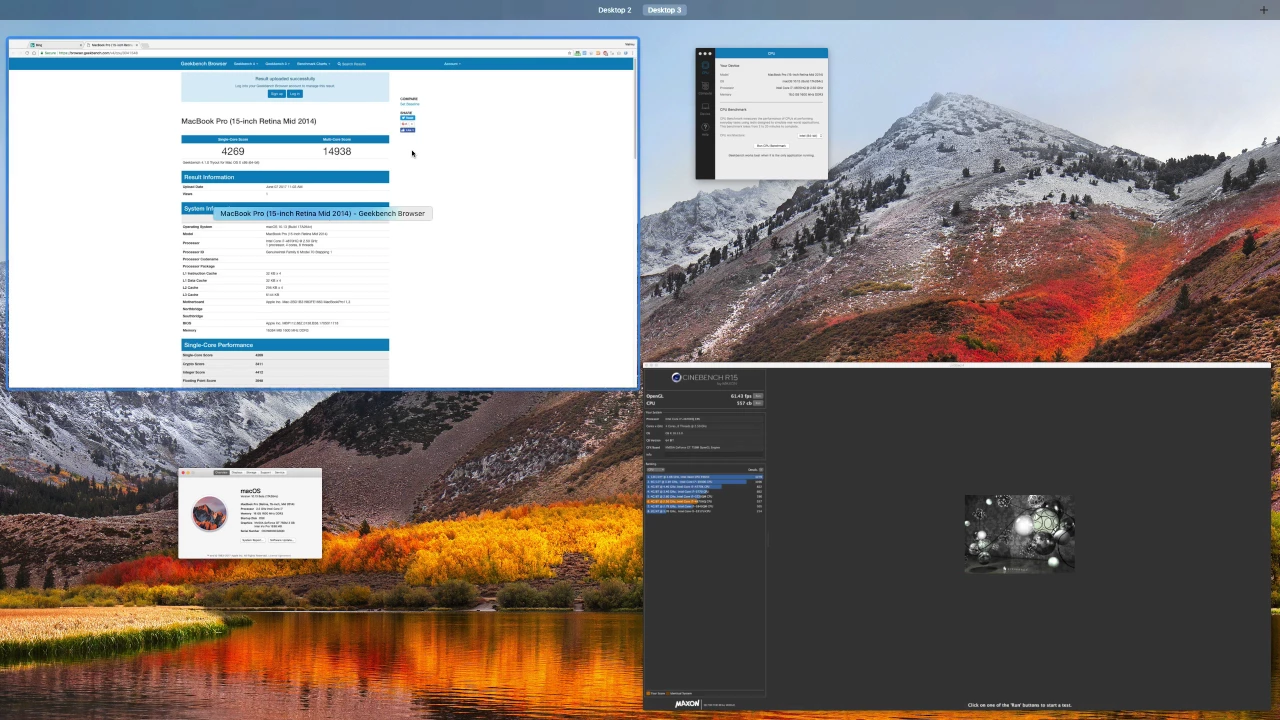This screenshot has width=1280, height=720.
Task: Open Geekbench 3 dropdown in navbar
Action: coord(277,64)
